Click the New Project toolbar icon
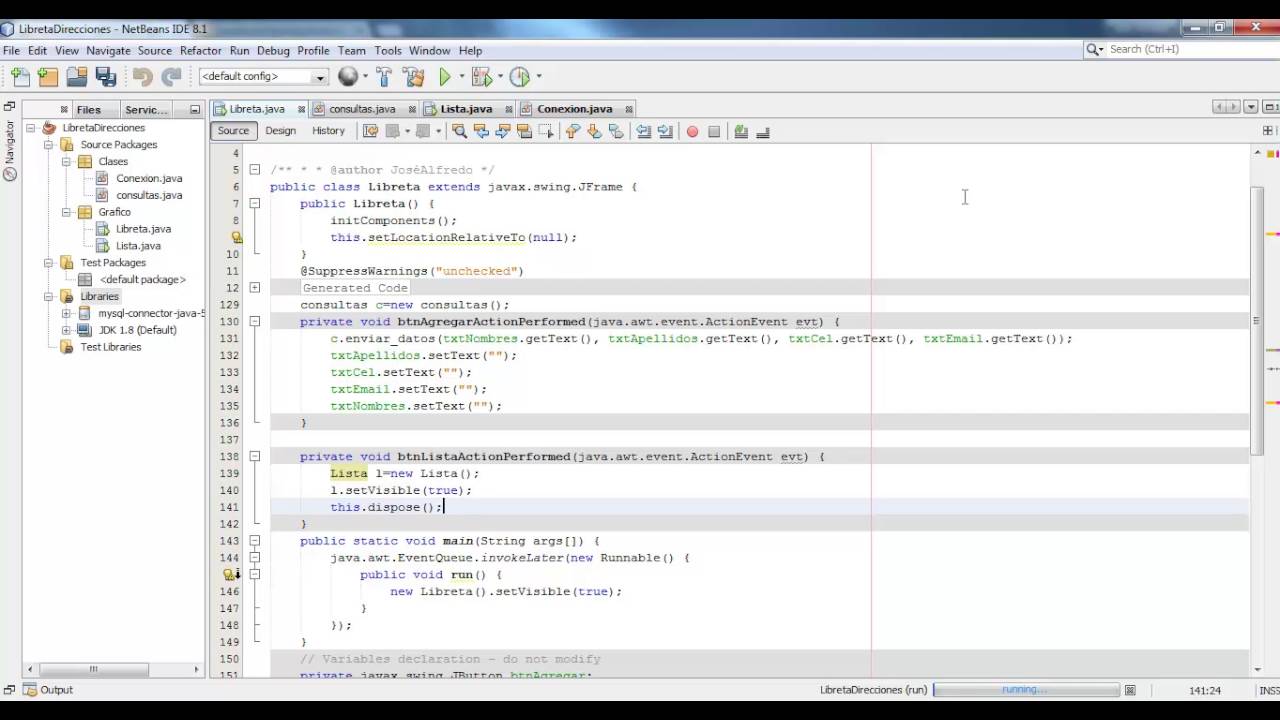 tap(48, 76)
